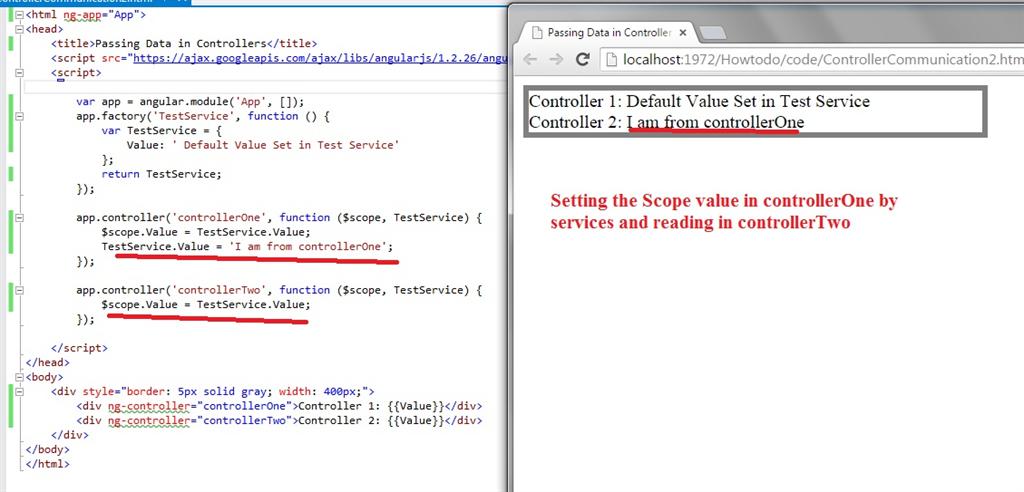Go back in the Chrome browser

click(530, 60)
